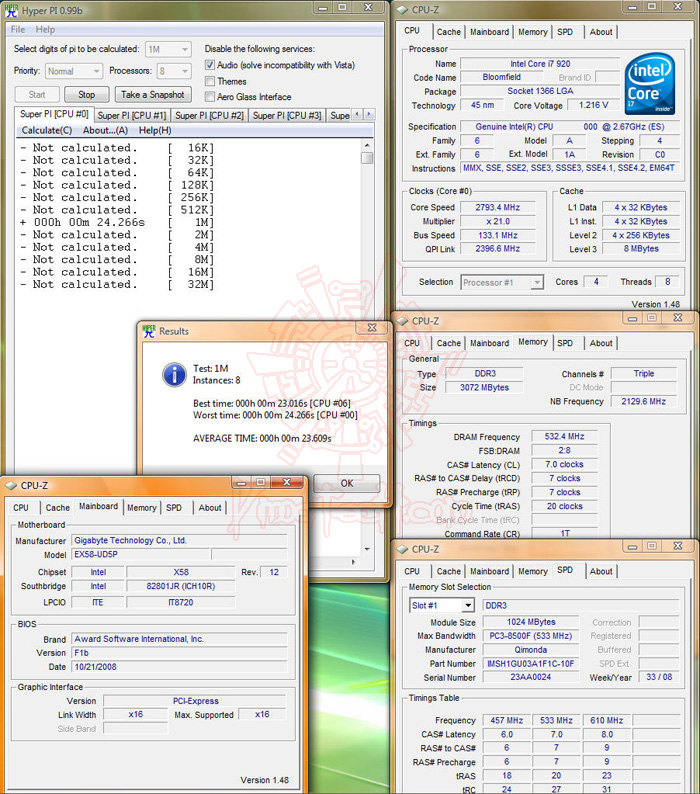This screenshot has width=700, height=794.
Task: Click the BIOS Date 10/21/2008 field
Action: click(179, 667)
